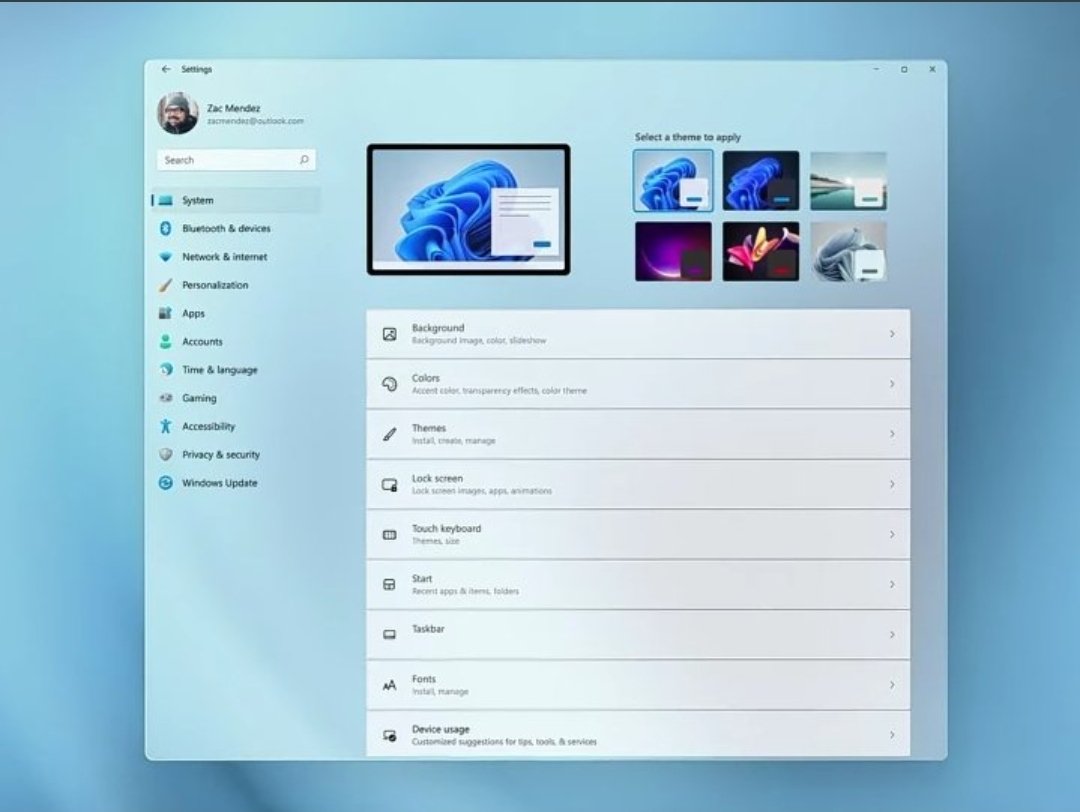
Task: Click the search magnifier icon
Action: point(304,160)
